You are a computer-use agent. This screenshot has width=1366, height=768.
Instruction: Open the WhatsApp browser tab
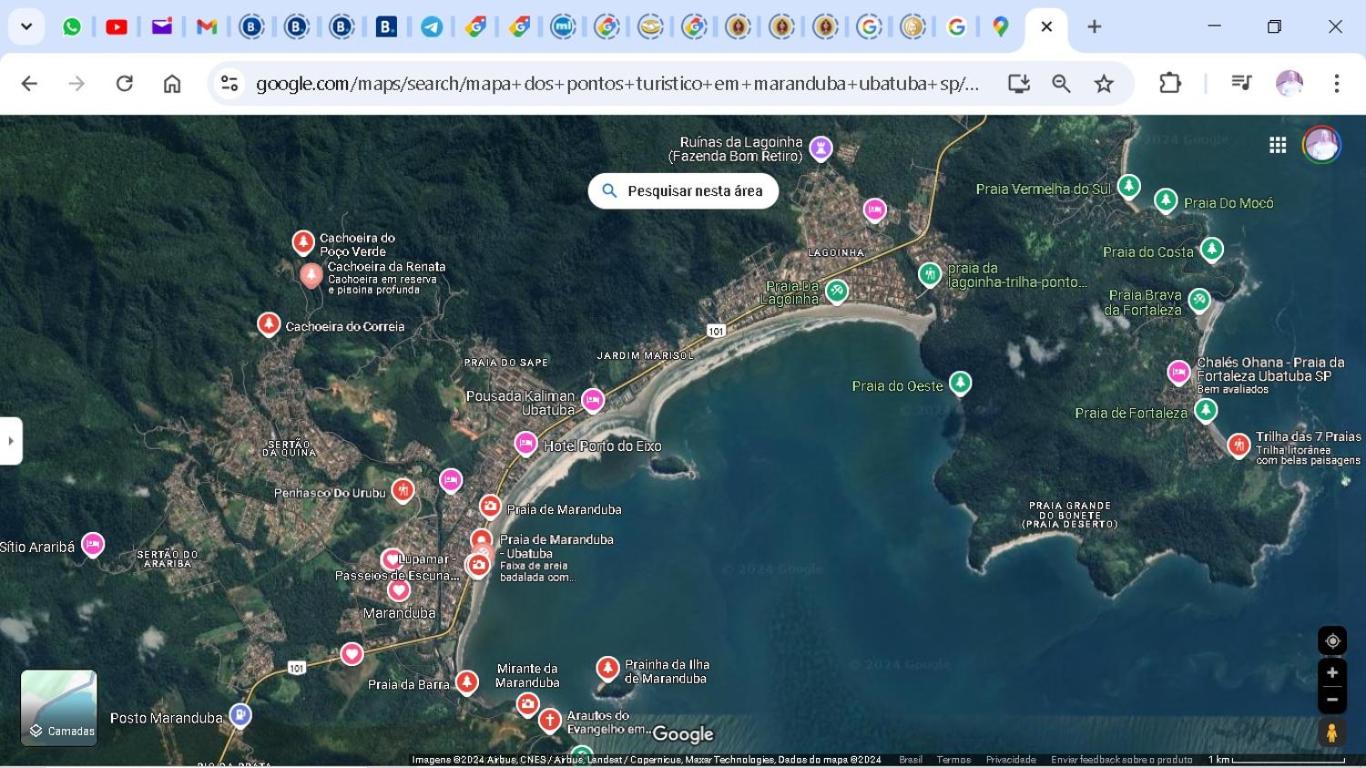coord(72,27)
